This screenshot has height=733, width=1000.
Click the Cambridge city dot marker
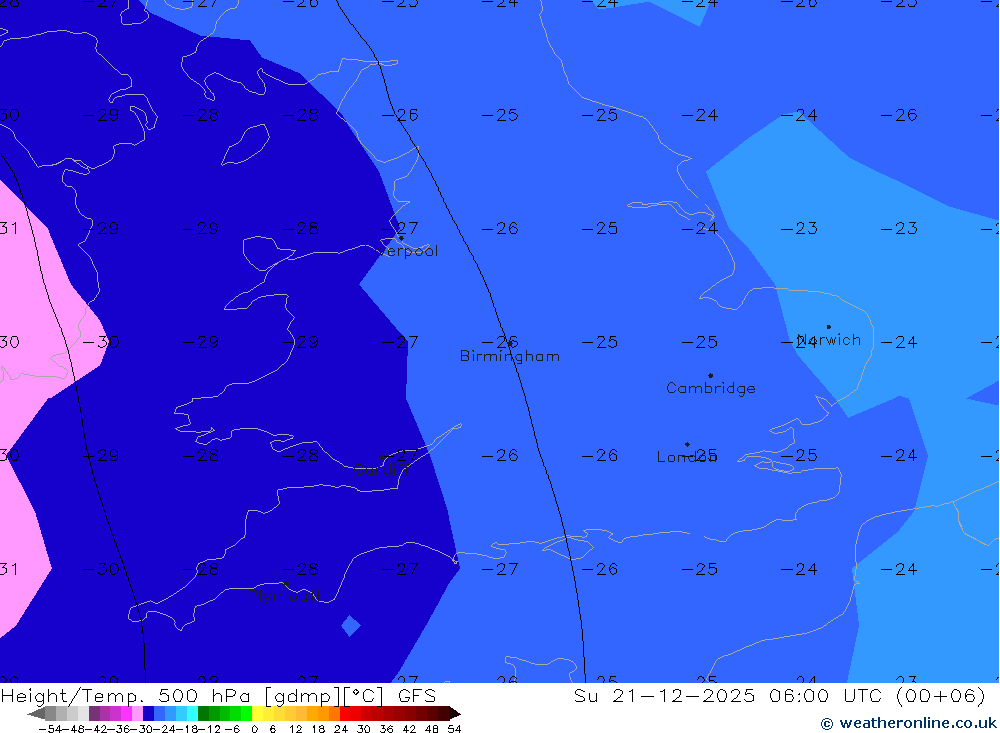coord(710,376)
